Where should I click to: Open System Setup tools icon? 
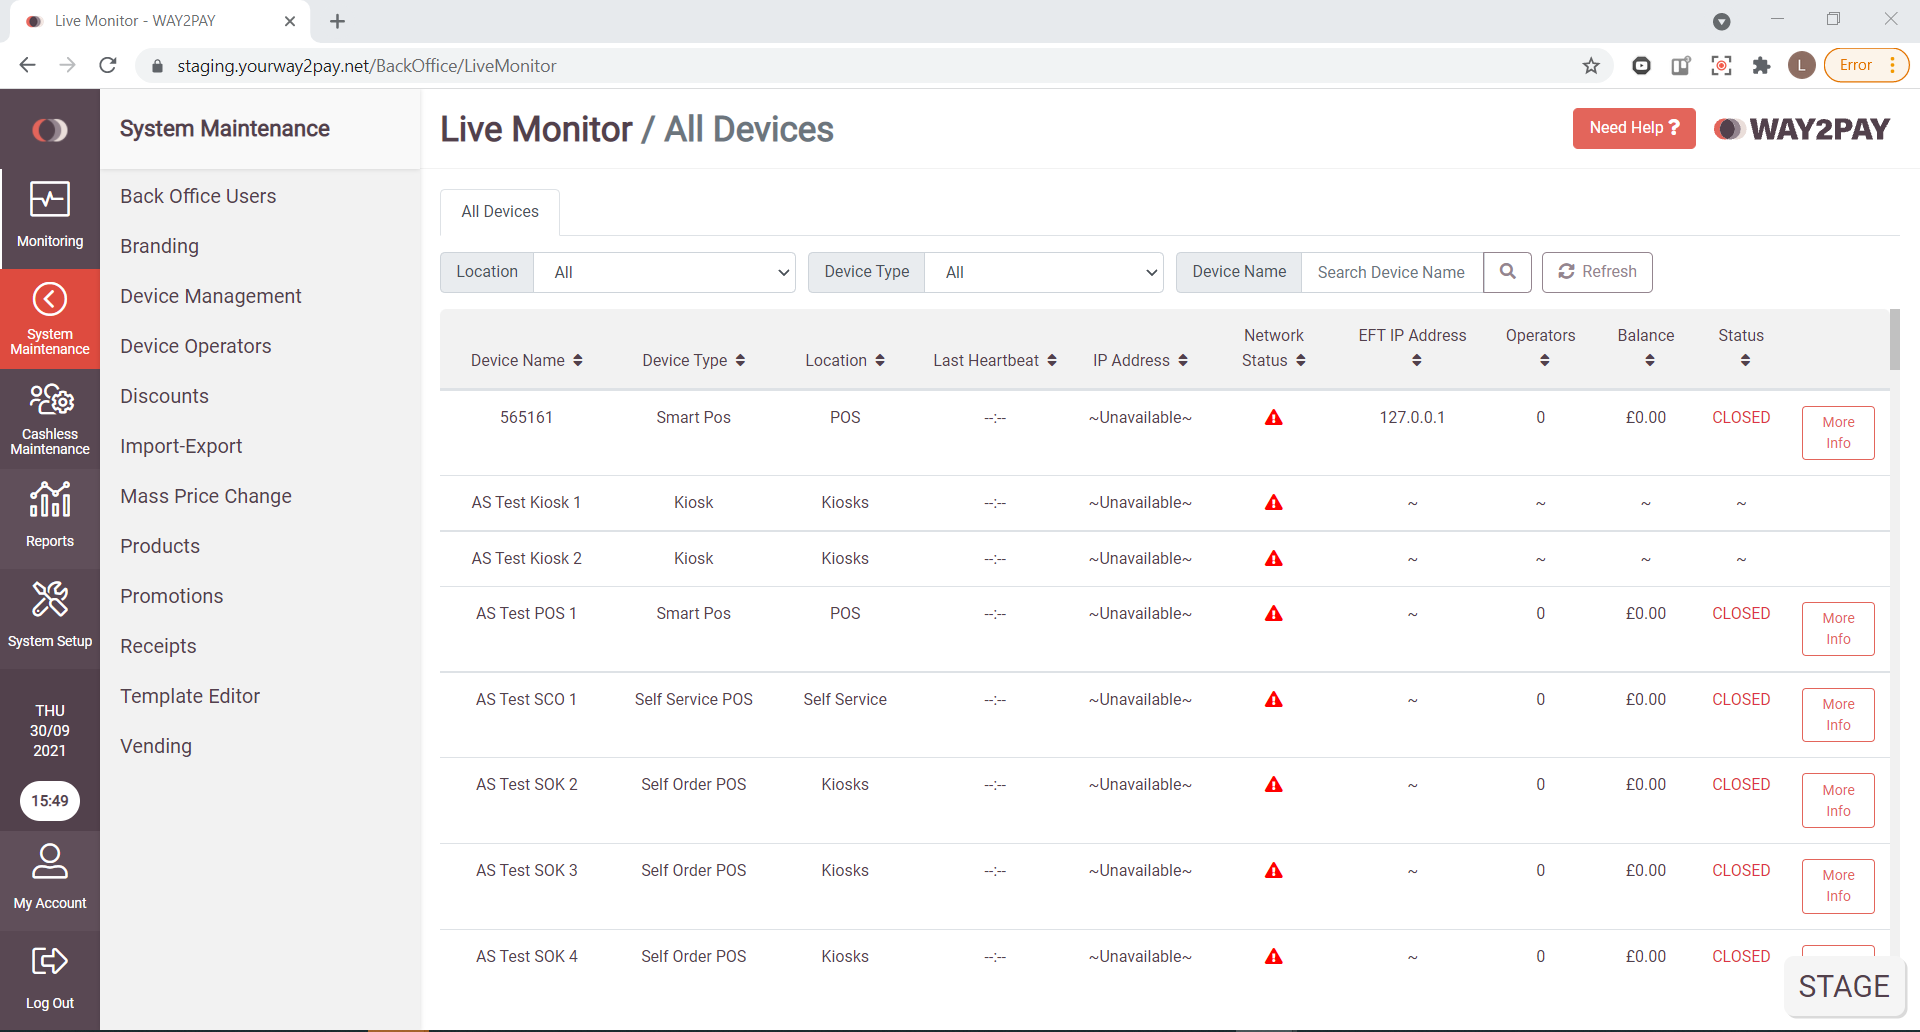pos(50,599)
